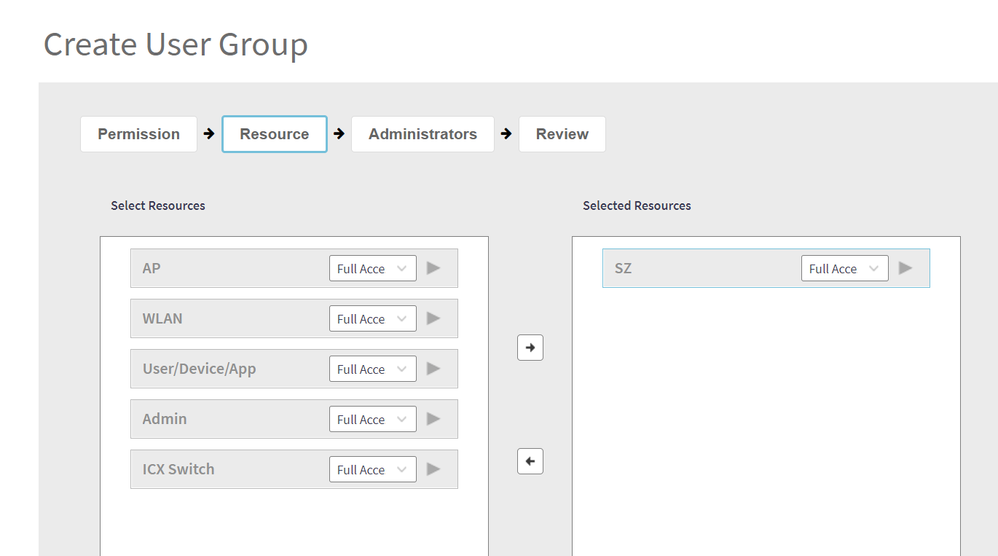Image resolution: width=998 pixels, height=556 pixels.
Task: Move resource right with the right-arrow button
Action: 530,348
